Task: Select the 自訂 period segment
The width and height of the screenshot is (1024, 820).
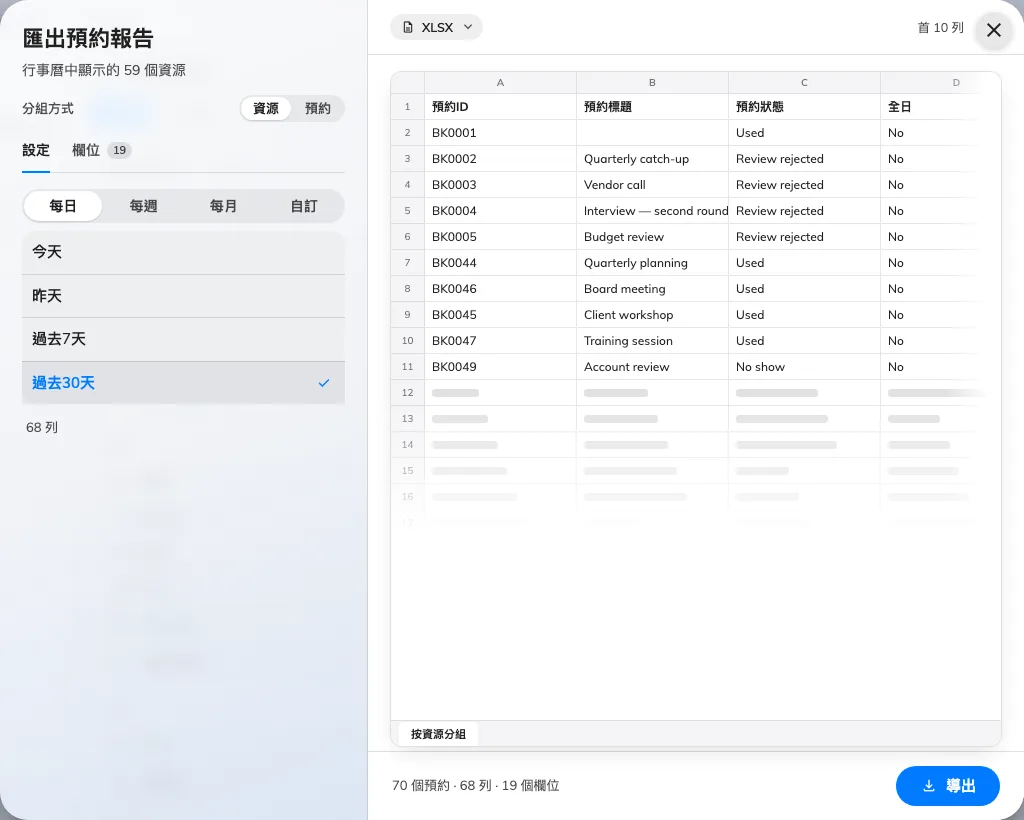Action: pyautogui.click(x=304, y=206)
